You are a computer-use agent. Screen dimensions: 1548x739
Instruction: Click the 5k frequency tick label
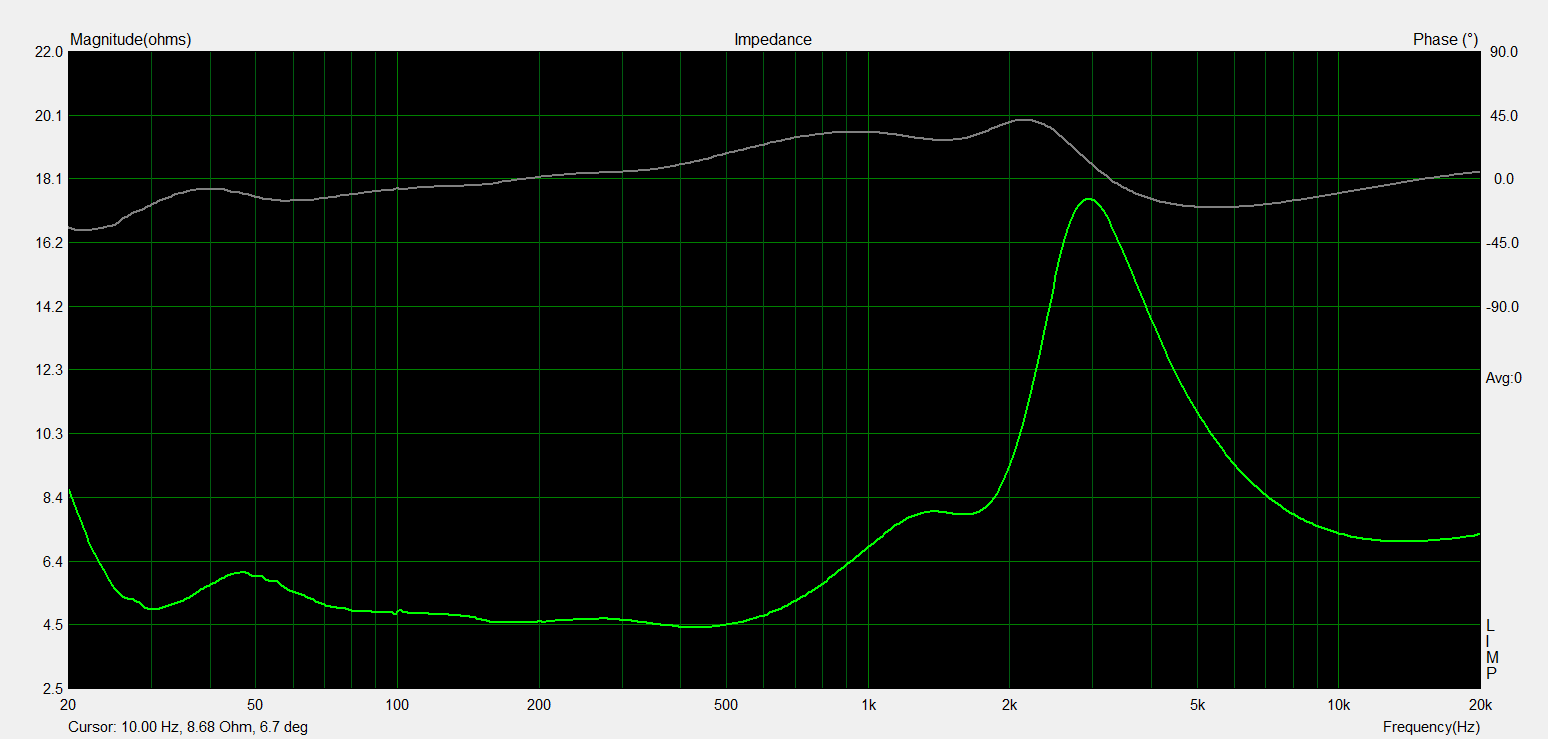pos(1196,705)
